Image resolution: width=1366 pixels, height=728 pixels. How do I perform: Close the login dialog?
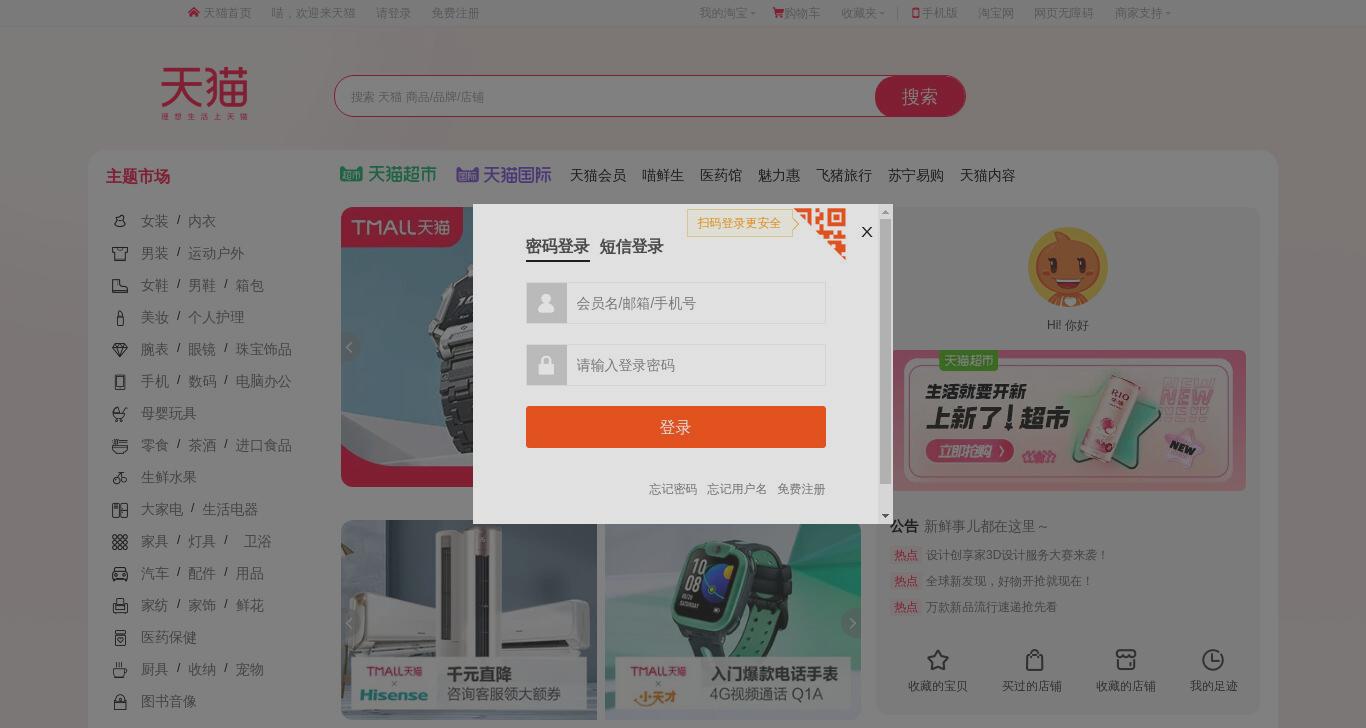point(867,232)
